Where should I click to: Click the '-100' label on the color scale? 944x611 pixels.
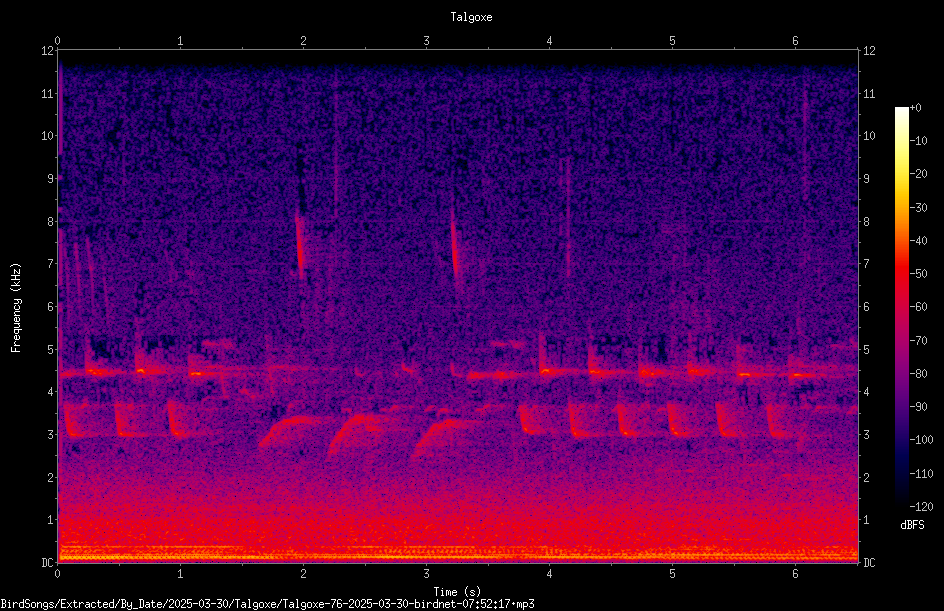click(921, 440)
